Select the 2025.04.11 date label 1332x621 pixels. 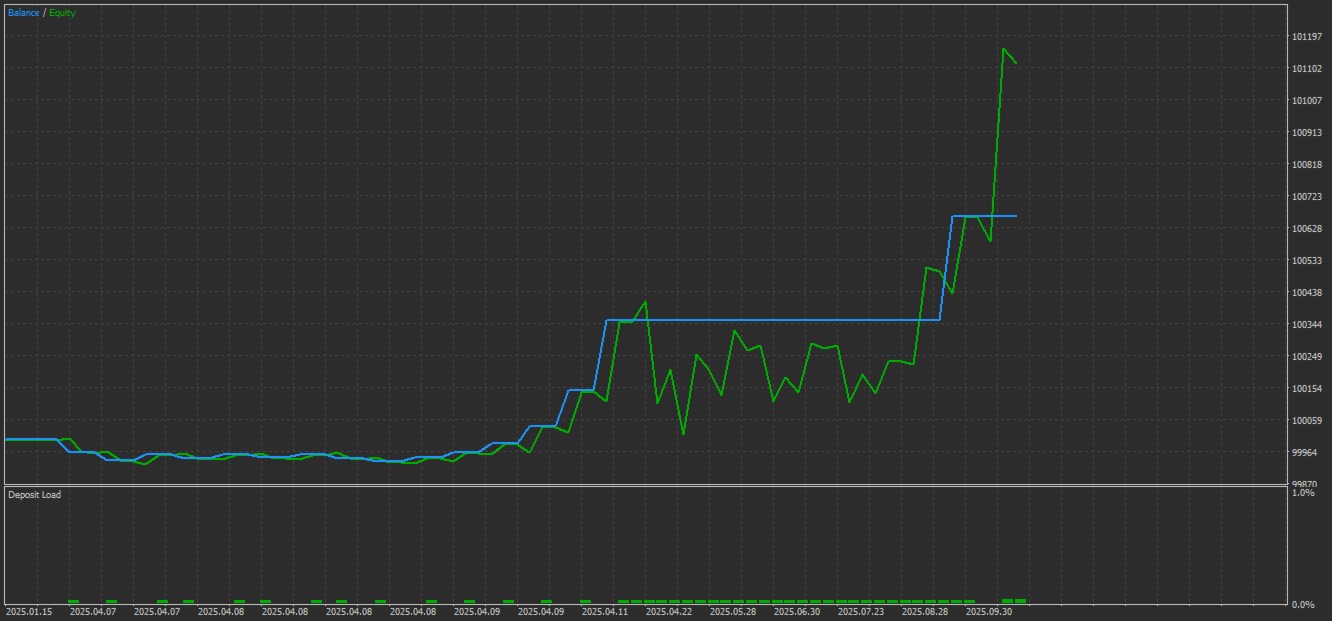pyautogui.click(x=605, y=611)
